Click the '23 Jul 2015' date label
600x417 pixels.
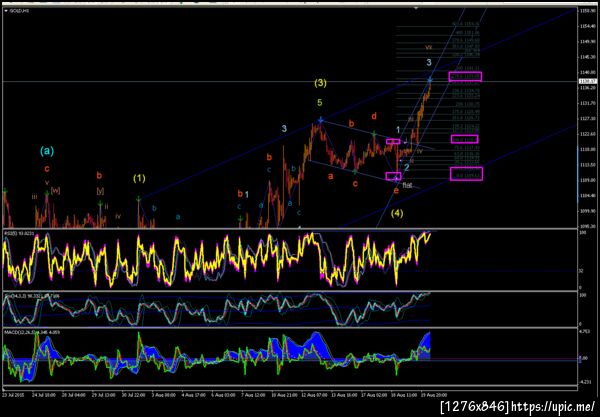click(x=13, y=395)
